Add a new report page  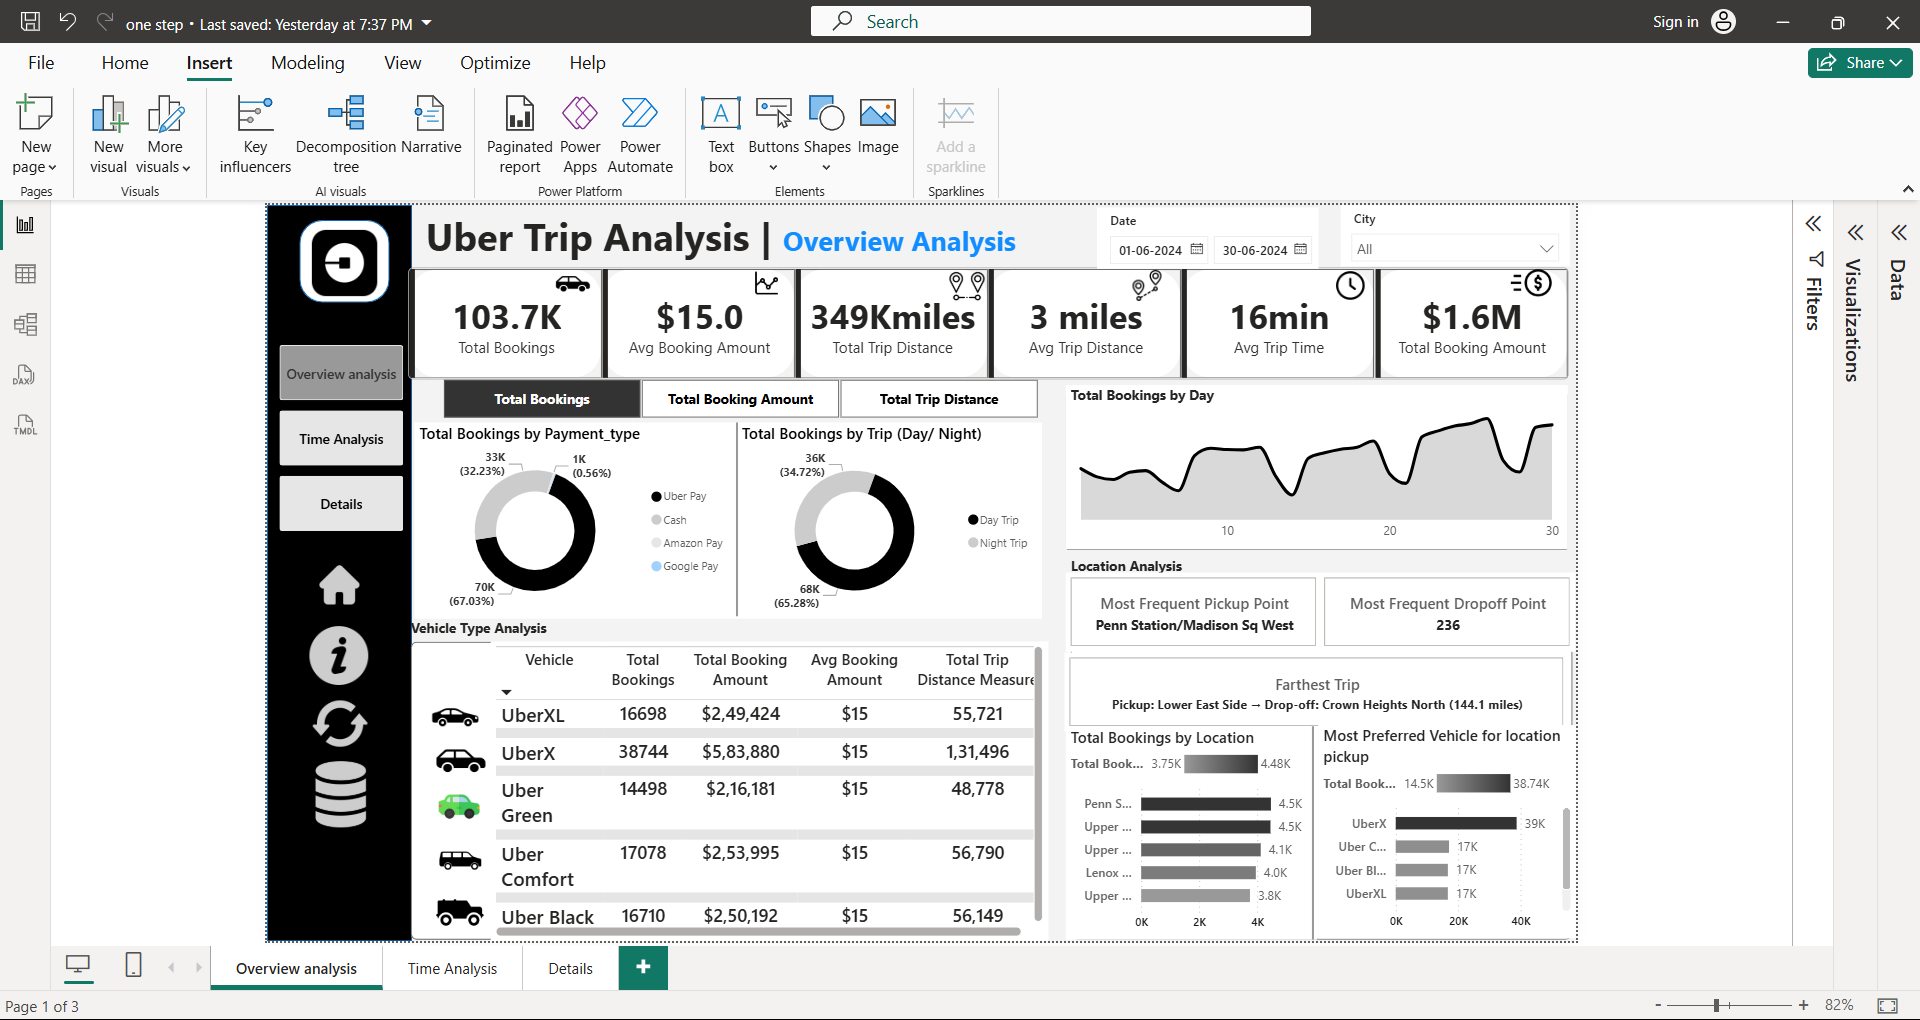tap(643, 967)
